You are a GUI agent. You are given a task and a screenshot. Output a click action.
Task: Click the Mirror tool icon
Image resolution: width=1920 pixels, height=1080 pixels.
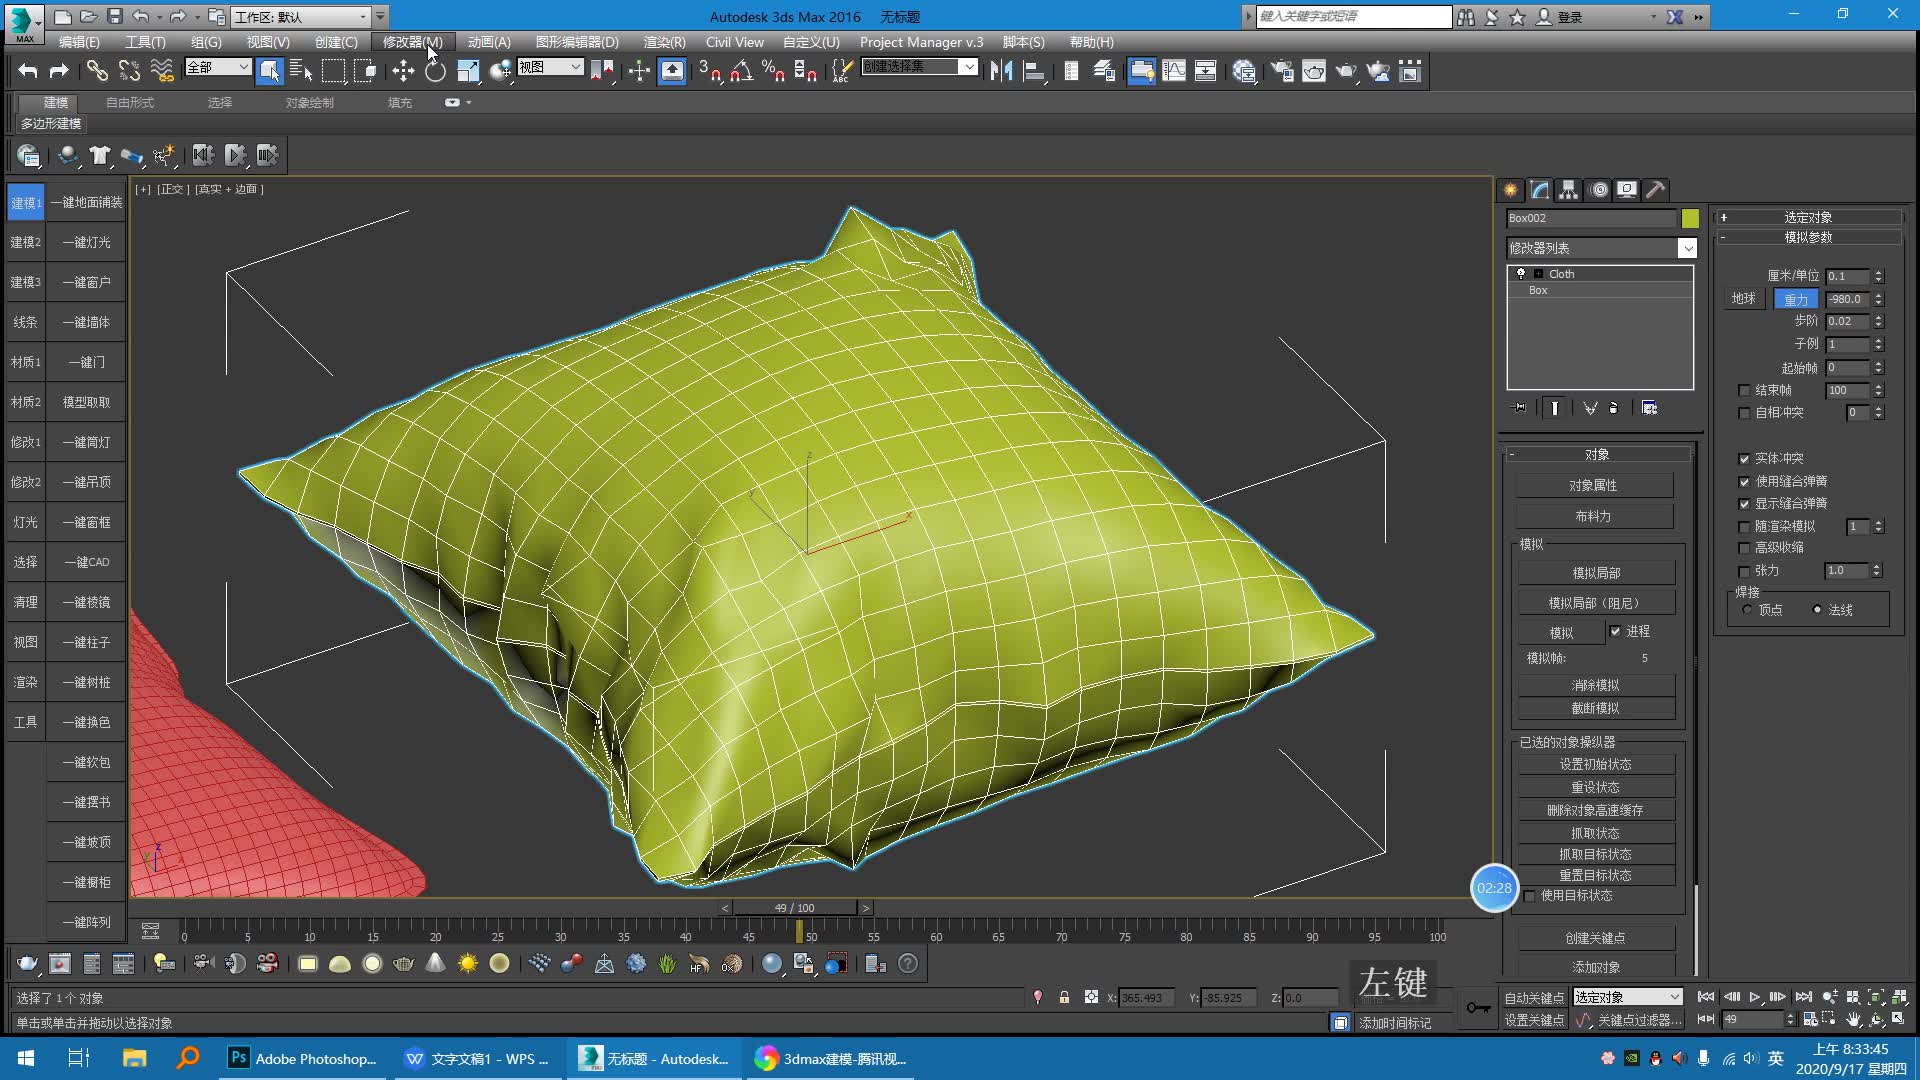(1001, 70)
